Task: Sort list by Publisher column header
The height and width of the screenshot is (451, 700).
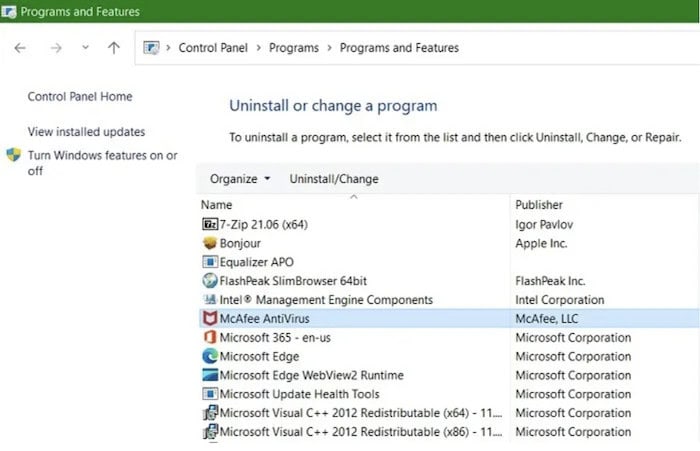Action: pos(539,205)
